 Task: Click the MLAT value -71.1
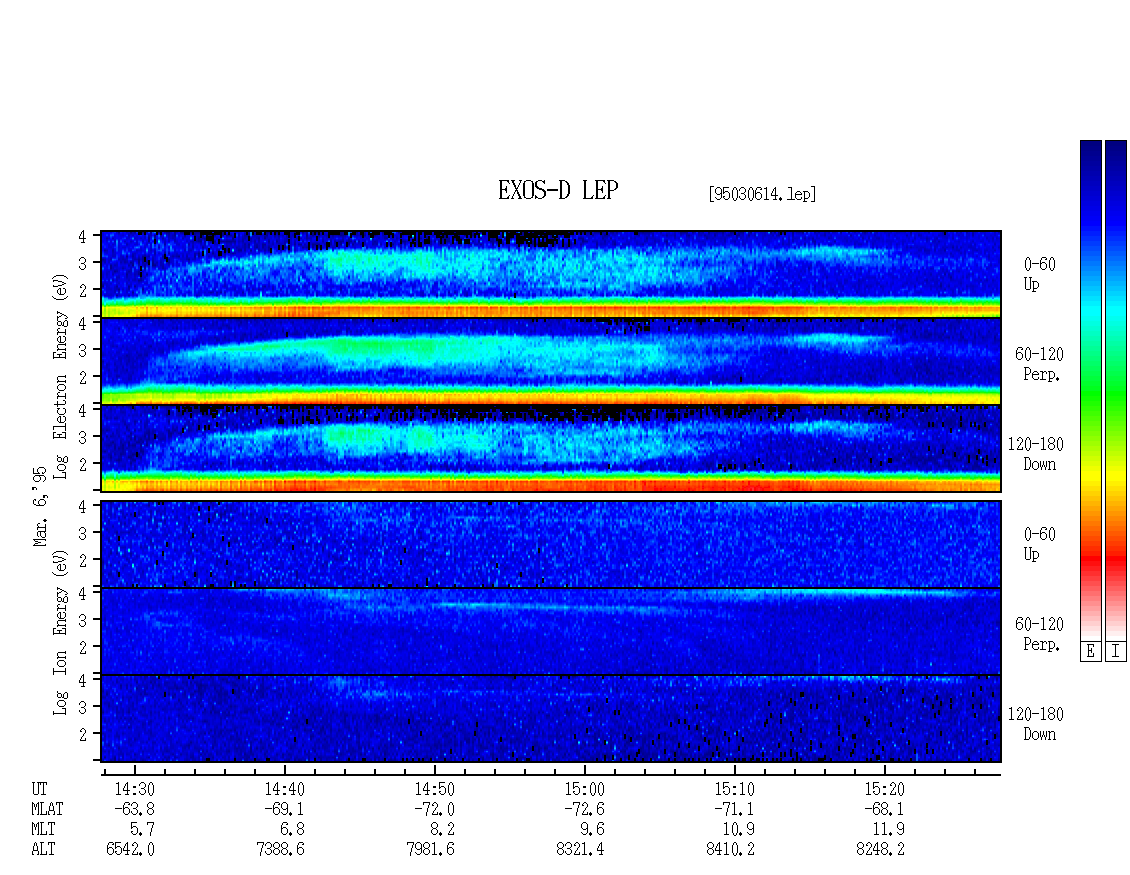click(734, 809)
